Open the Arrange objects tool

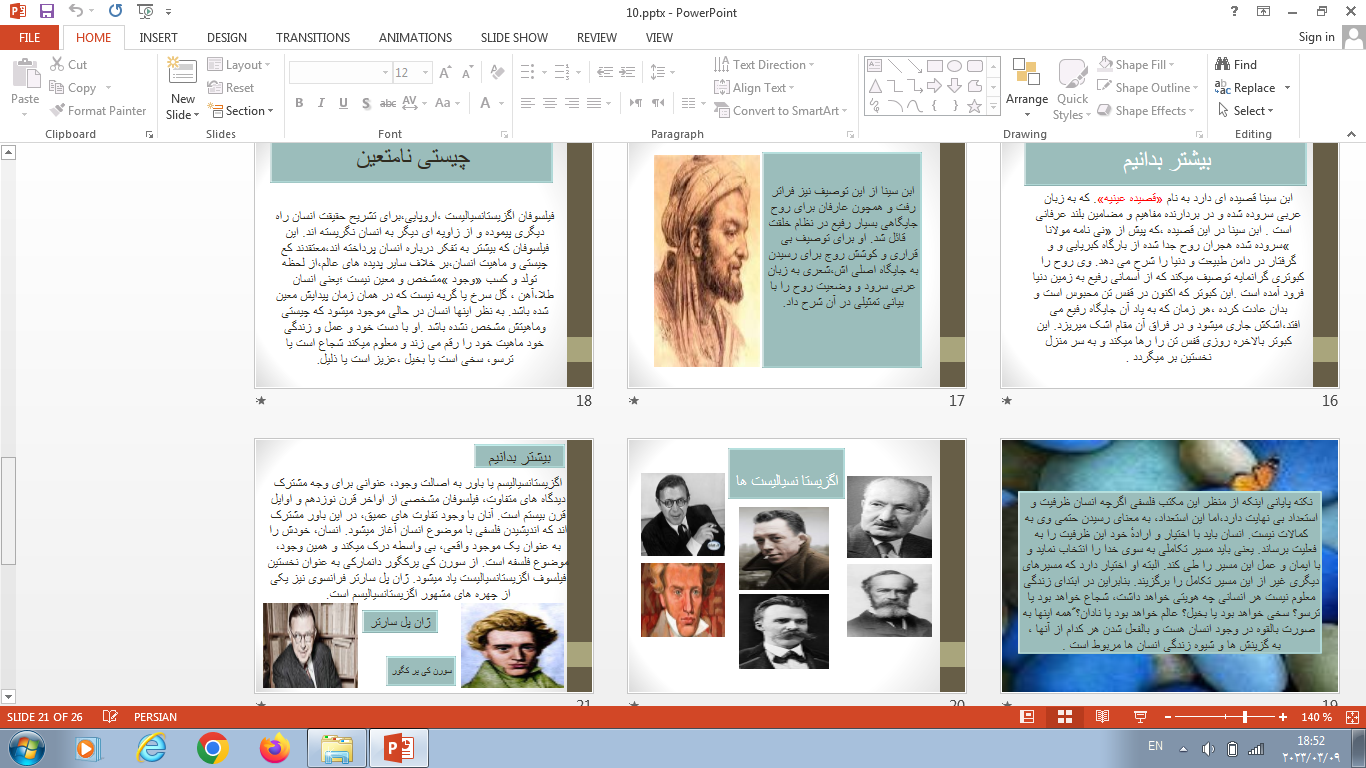point(1027,85)
